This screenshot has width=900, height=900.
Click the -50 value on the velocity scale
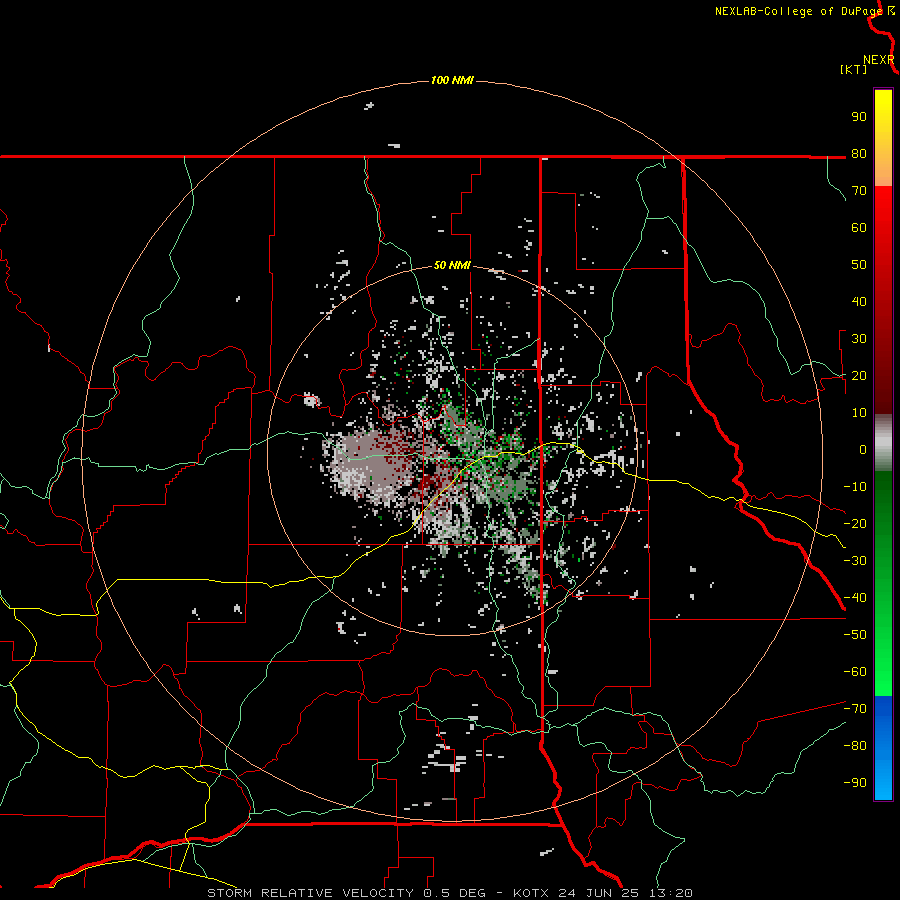[x=855, y=635]
